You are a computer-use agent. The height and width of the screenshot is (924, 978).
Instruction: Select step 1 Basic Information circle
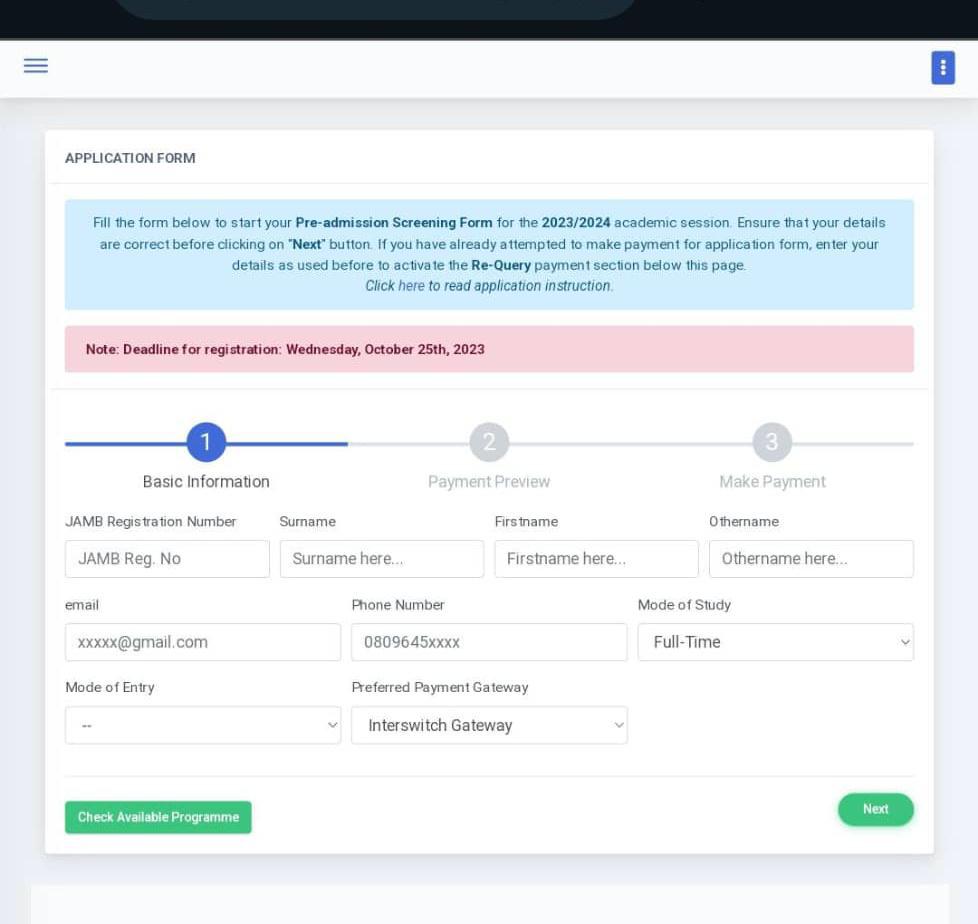(x=206, y=442)
